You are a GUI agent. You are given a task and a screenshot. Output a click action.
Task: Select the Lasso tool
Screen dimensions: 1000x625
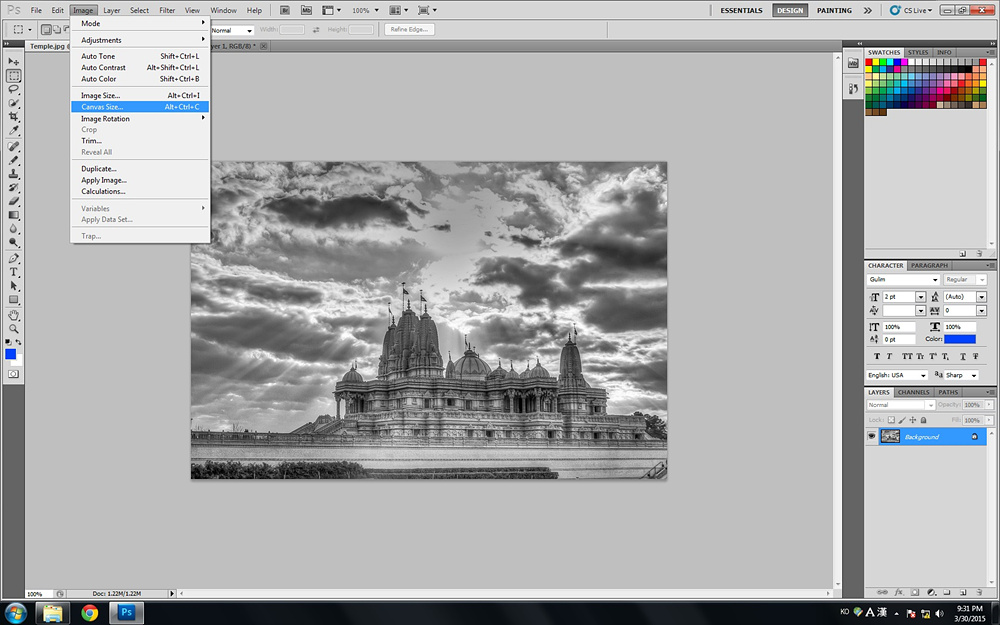(x=14, y=89)
